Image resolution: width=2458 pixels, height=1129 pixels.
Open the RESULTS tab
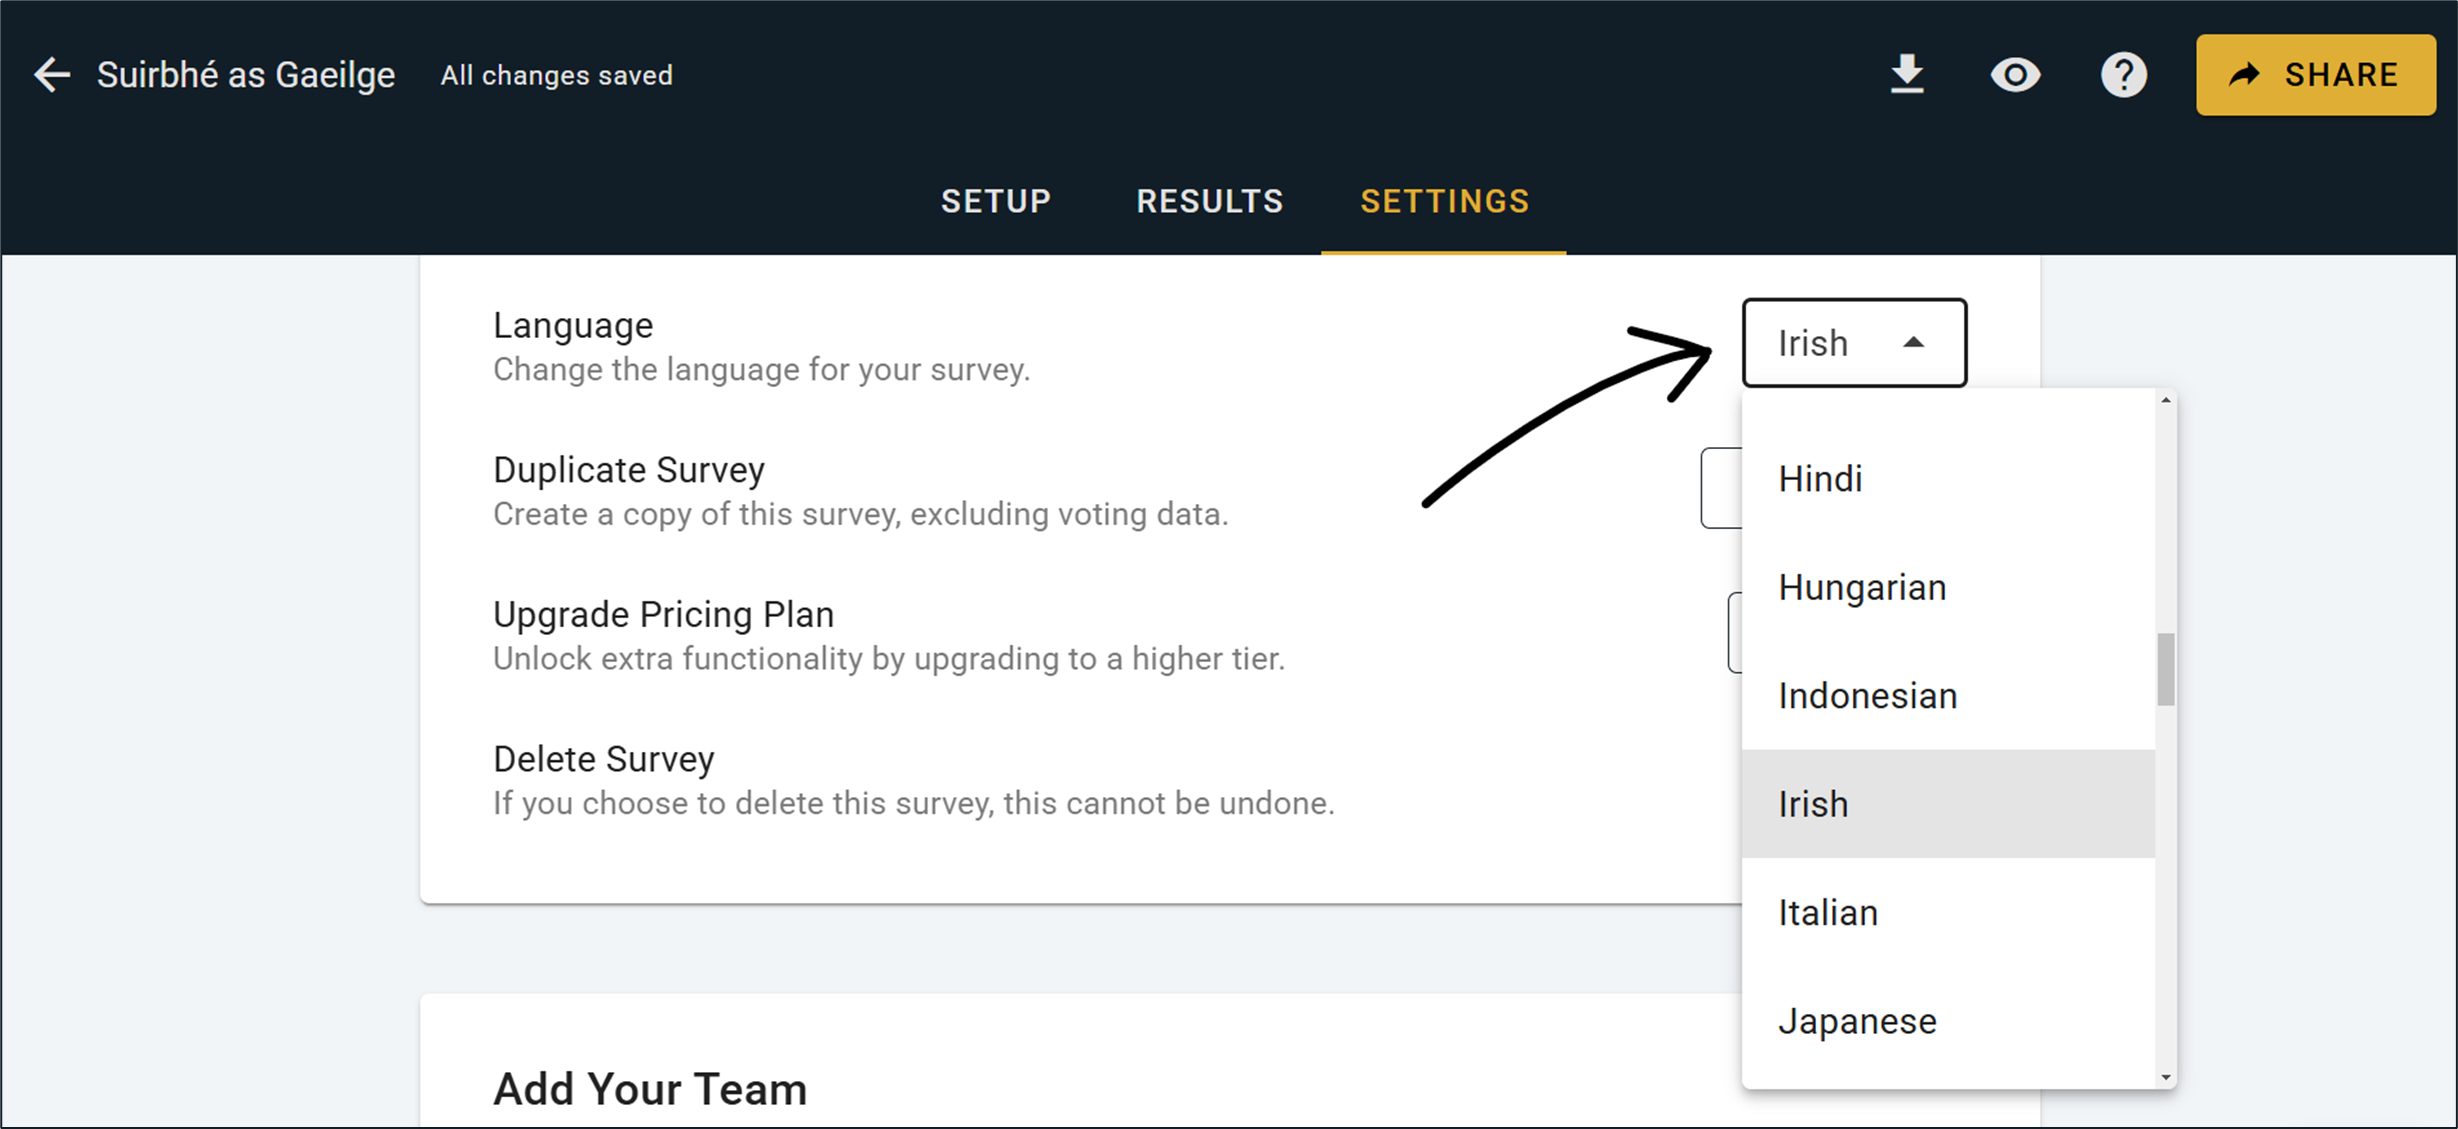[x=1209, y=202]
